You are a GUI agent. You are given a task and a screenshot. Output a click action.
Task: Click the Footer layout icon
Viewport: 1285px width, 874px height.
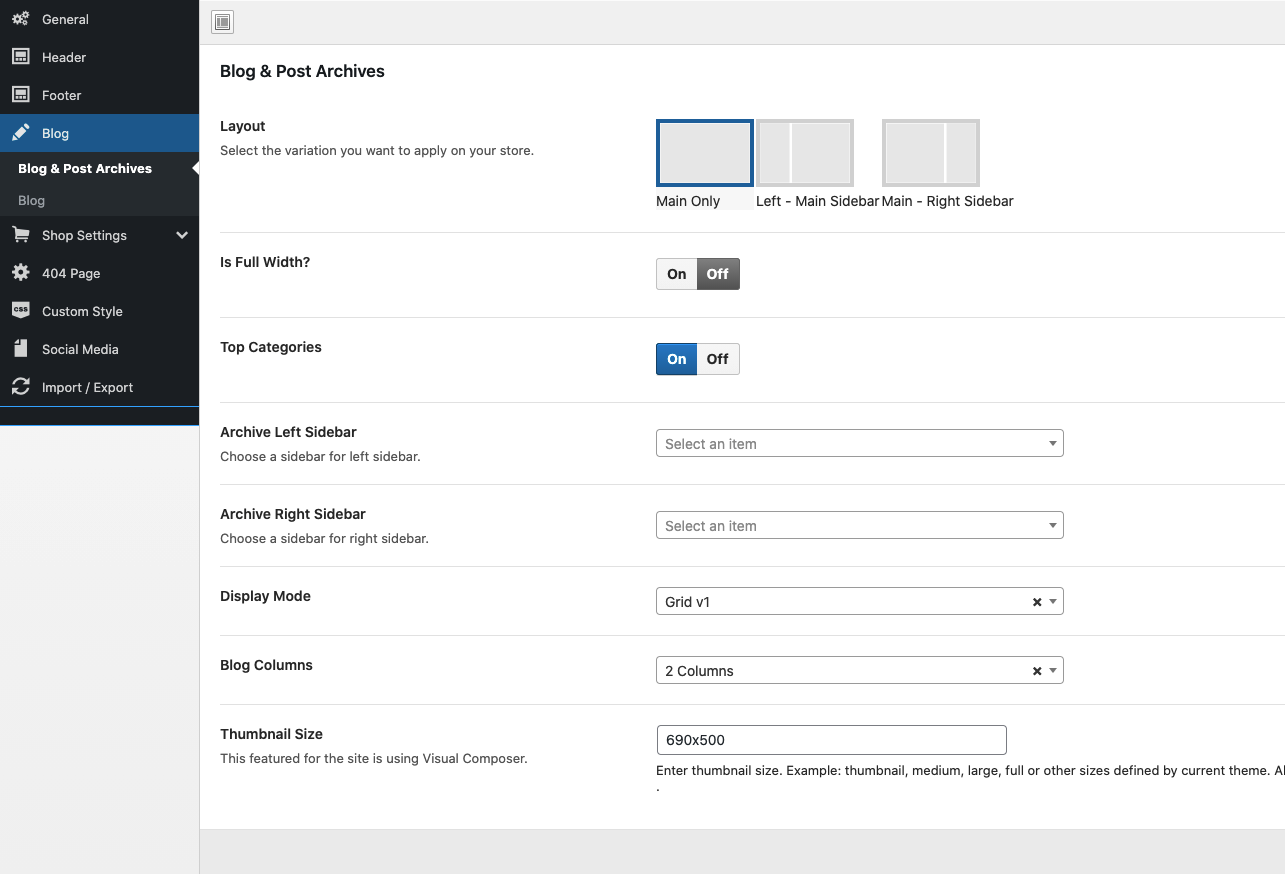point(20,95)
